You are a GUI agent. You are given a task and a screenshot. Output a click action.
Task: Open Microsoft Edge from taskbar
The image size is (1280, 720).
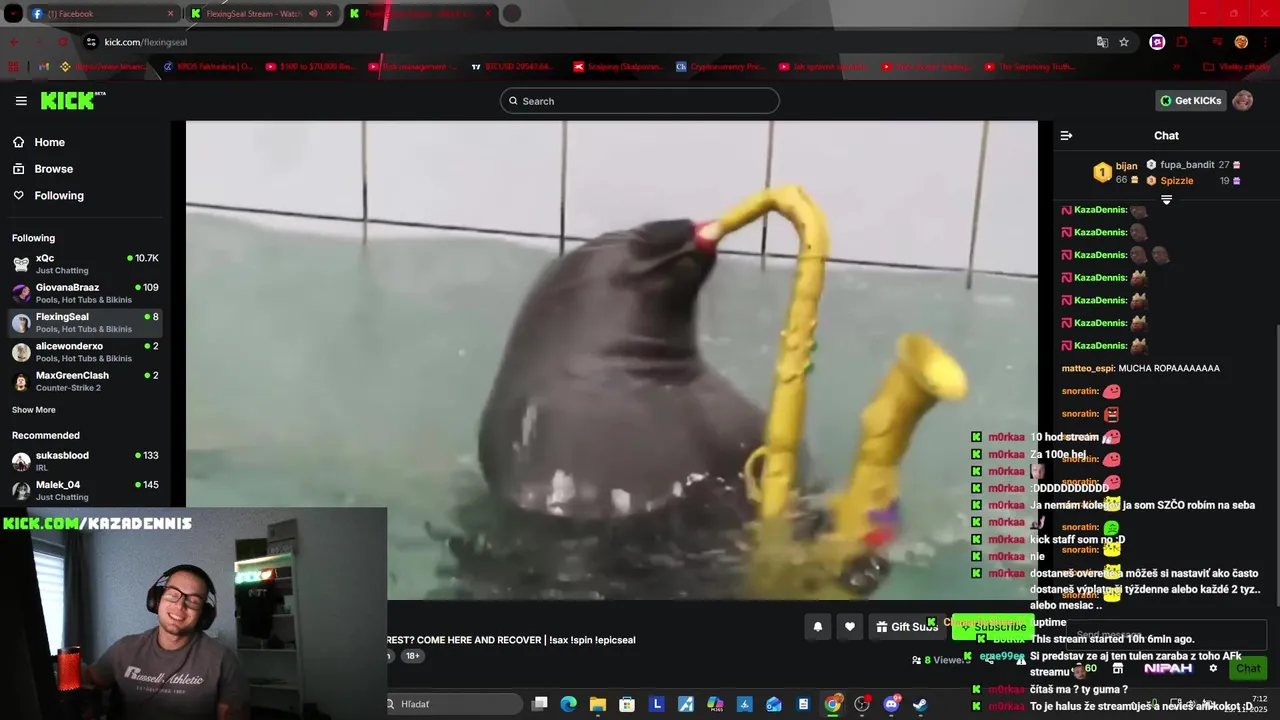click(x=569, y=704)
